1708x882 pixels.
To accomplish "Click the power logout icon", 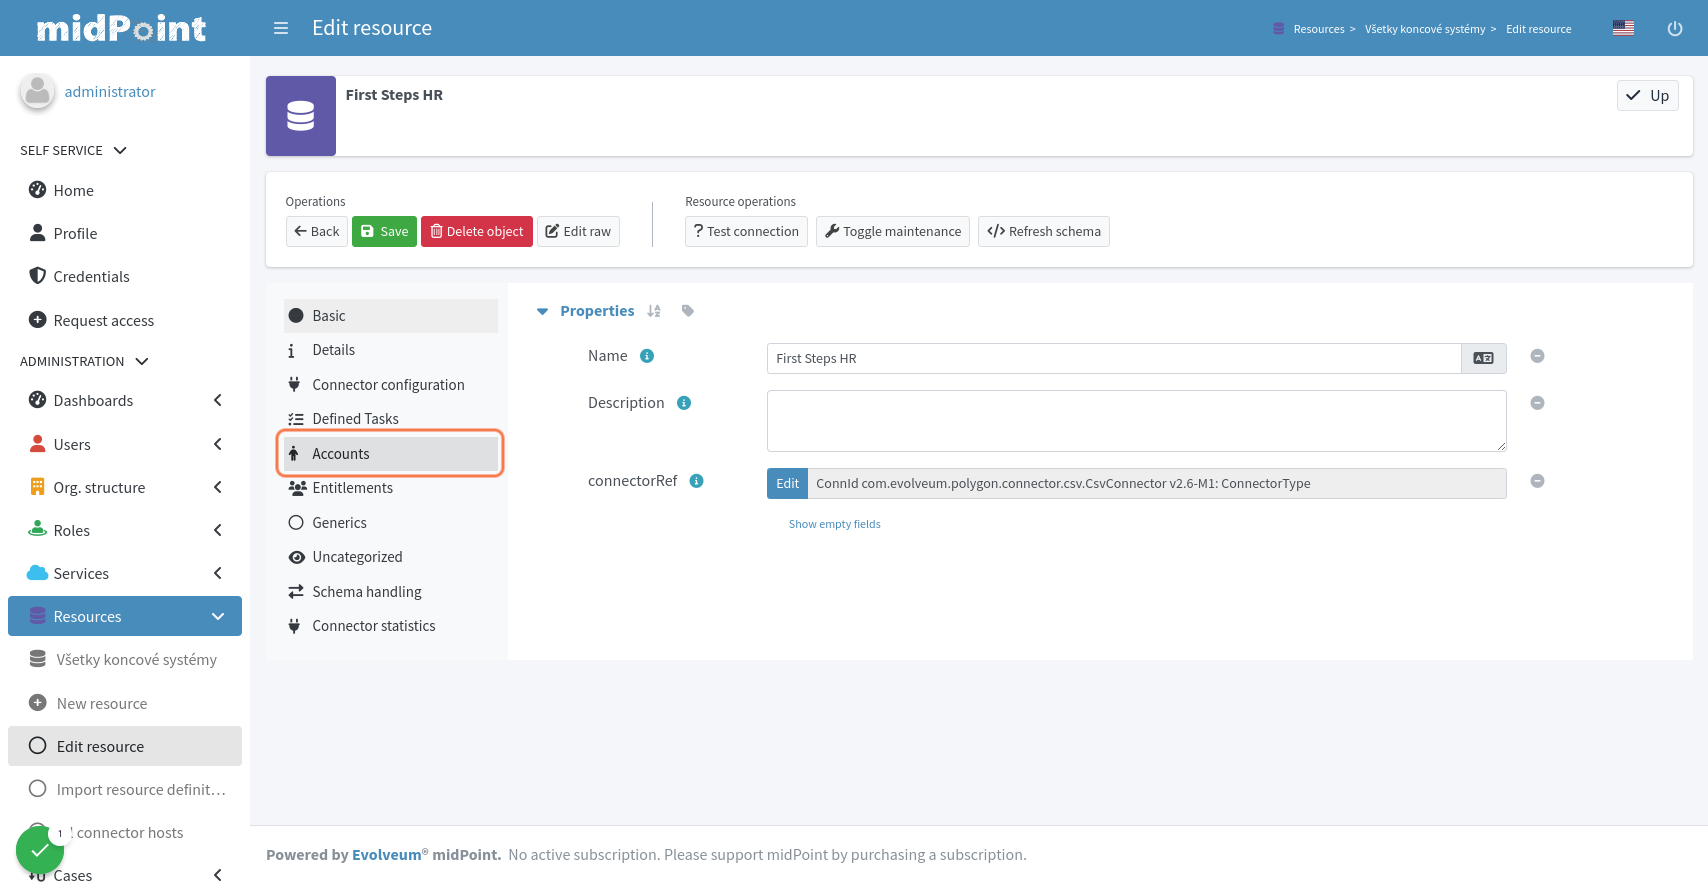I will (x=1674, y=28).
